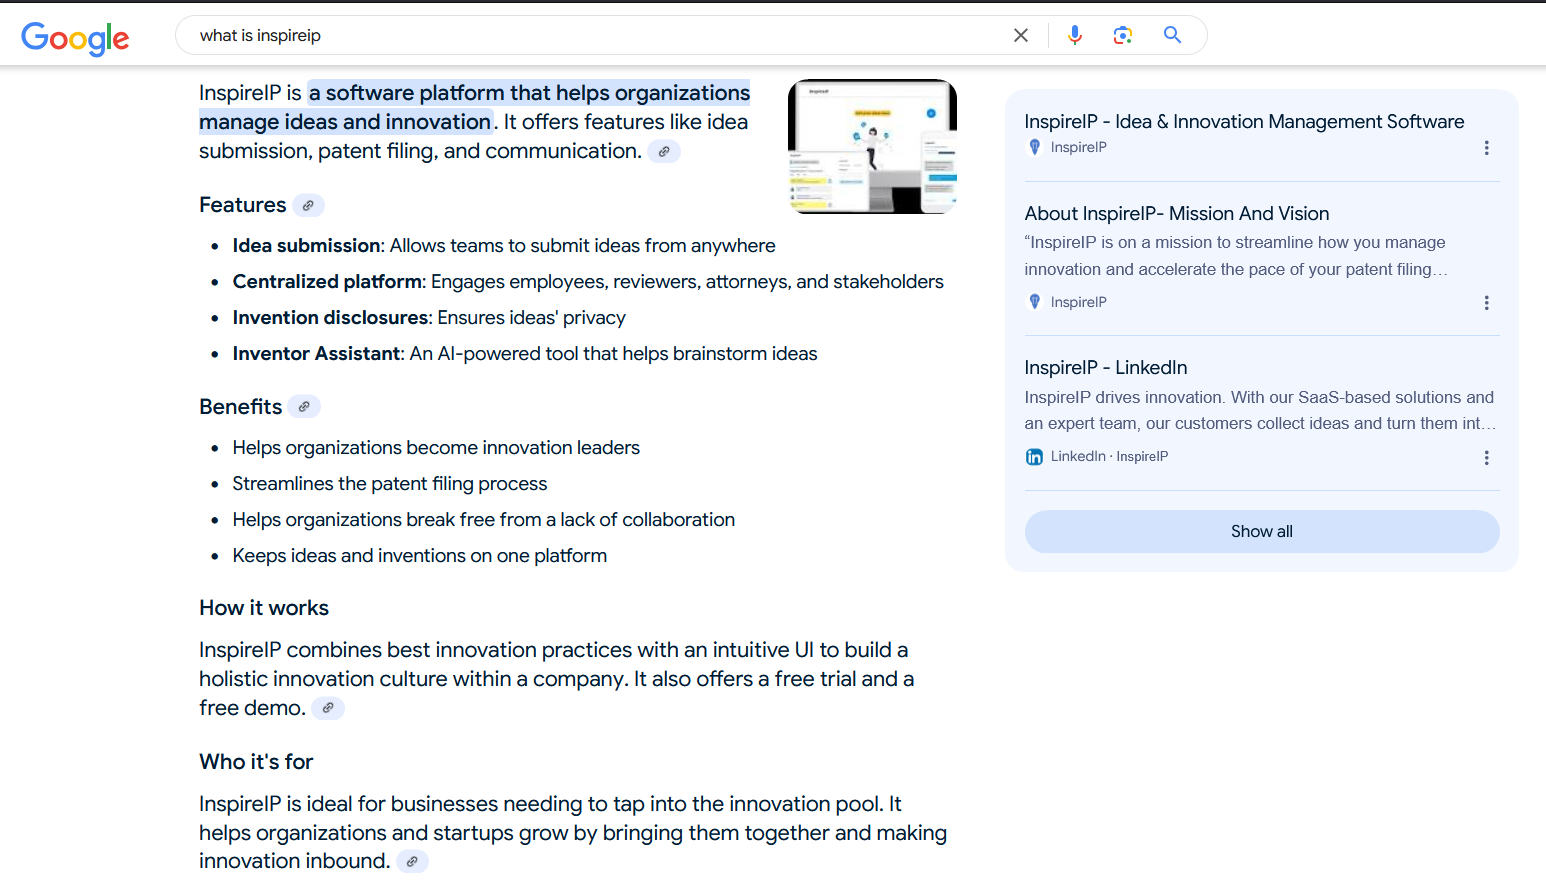
Task: Open Google Lens image search
Action: (x=1122, y=36)
